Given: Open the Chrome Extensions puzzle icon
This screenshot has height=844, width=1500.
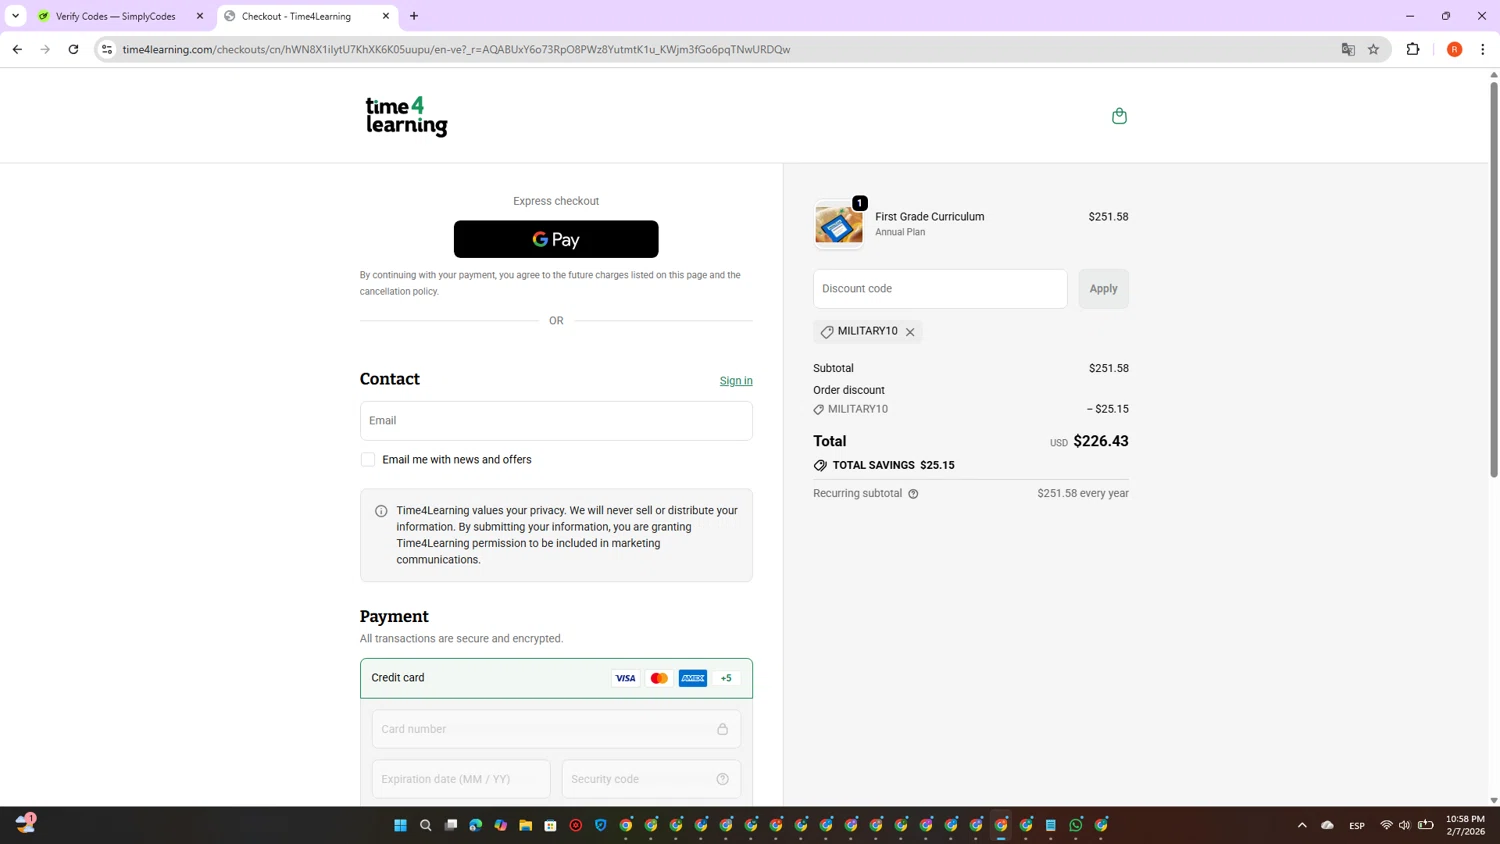Looking at the screenshot, I should [1413, 49].
